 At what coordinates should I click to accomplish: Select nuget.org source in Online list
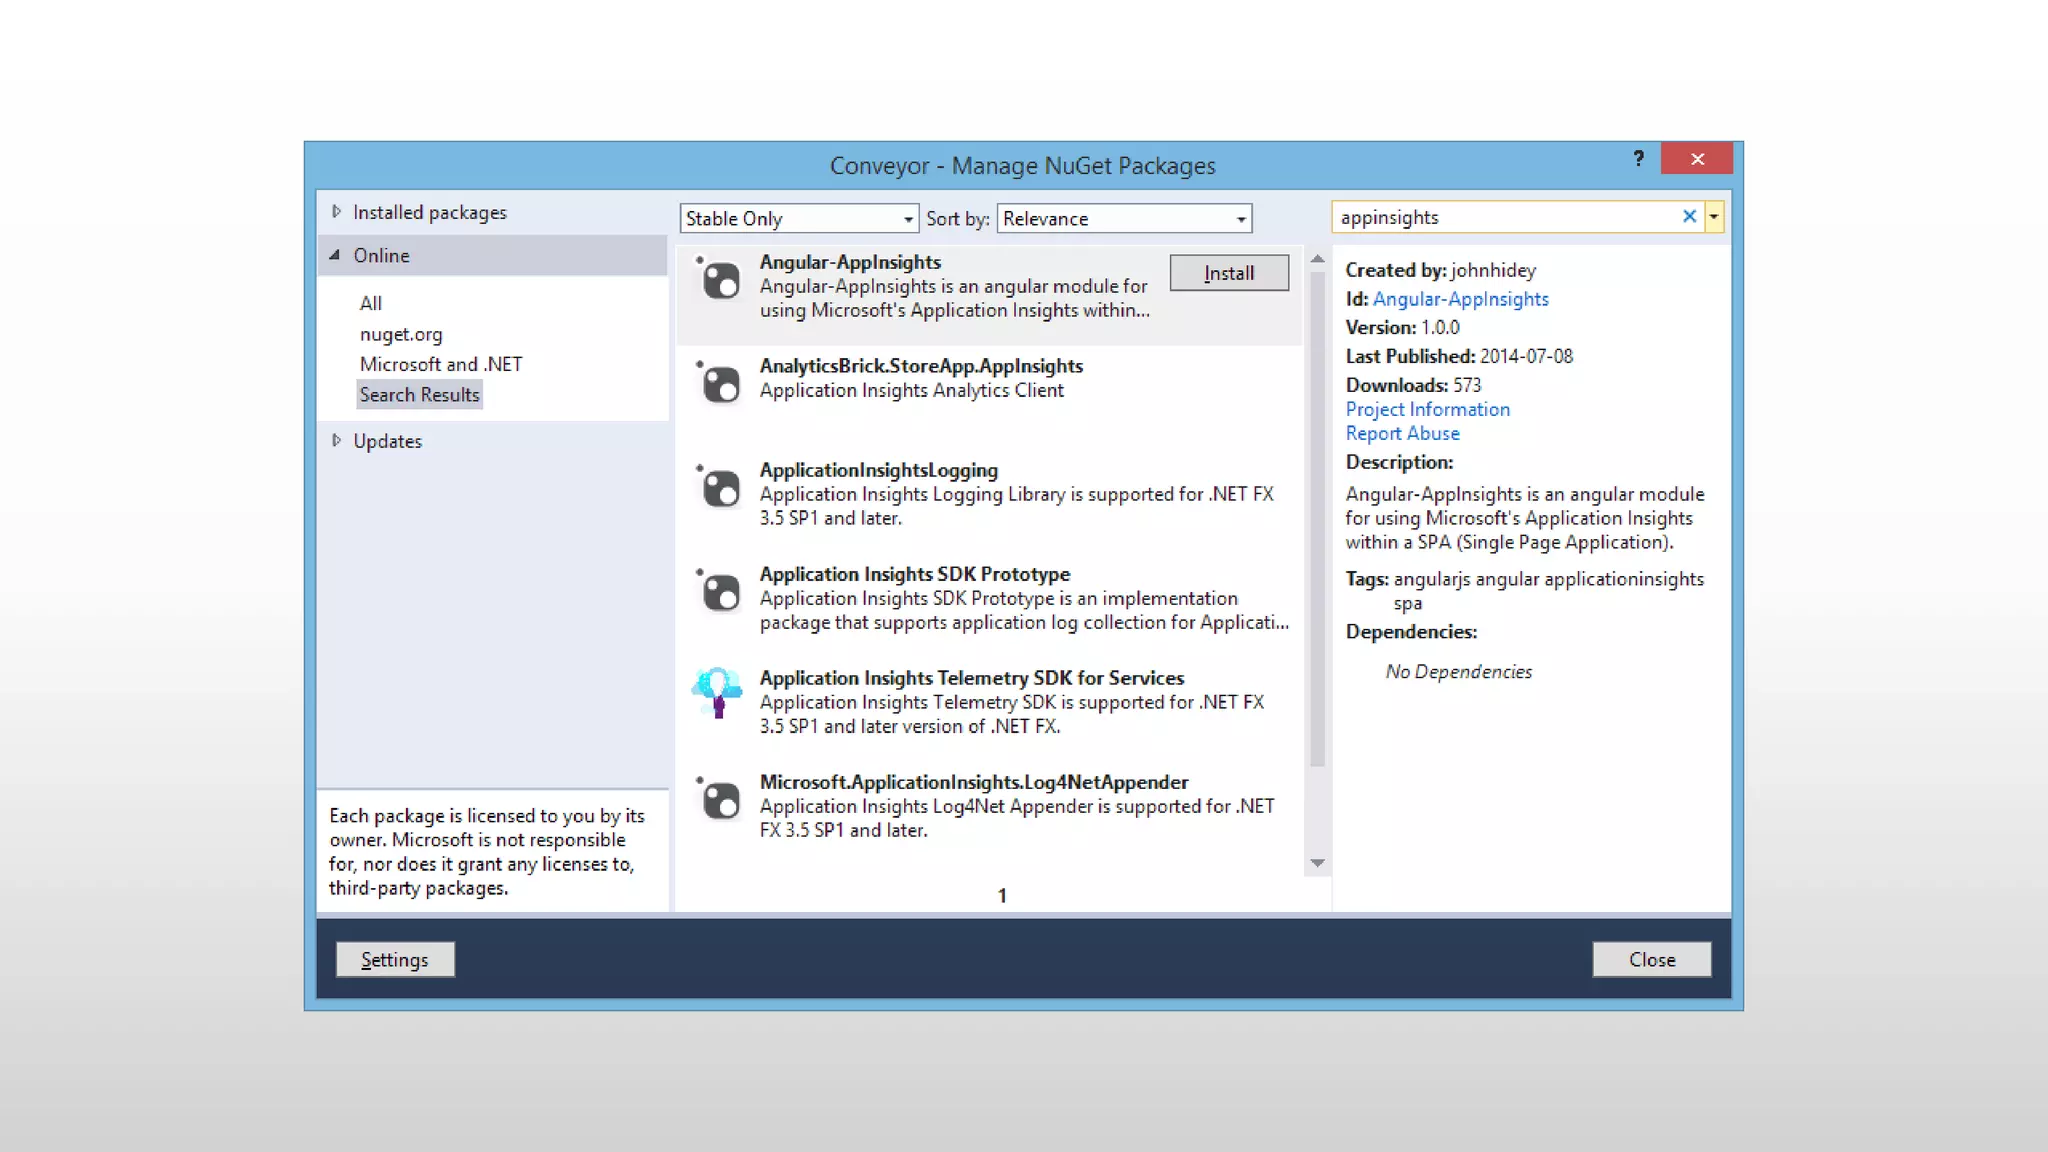click(x=400, y=334)
